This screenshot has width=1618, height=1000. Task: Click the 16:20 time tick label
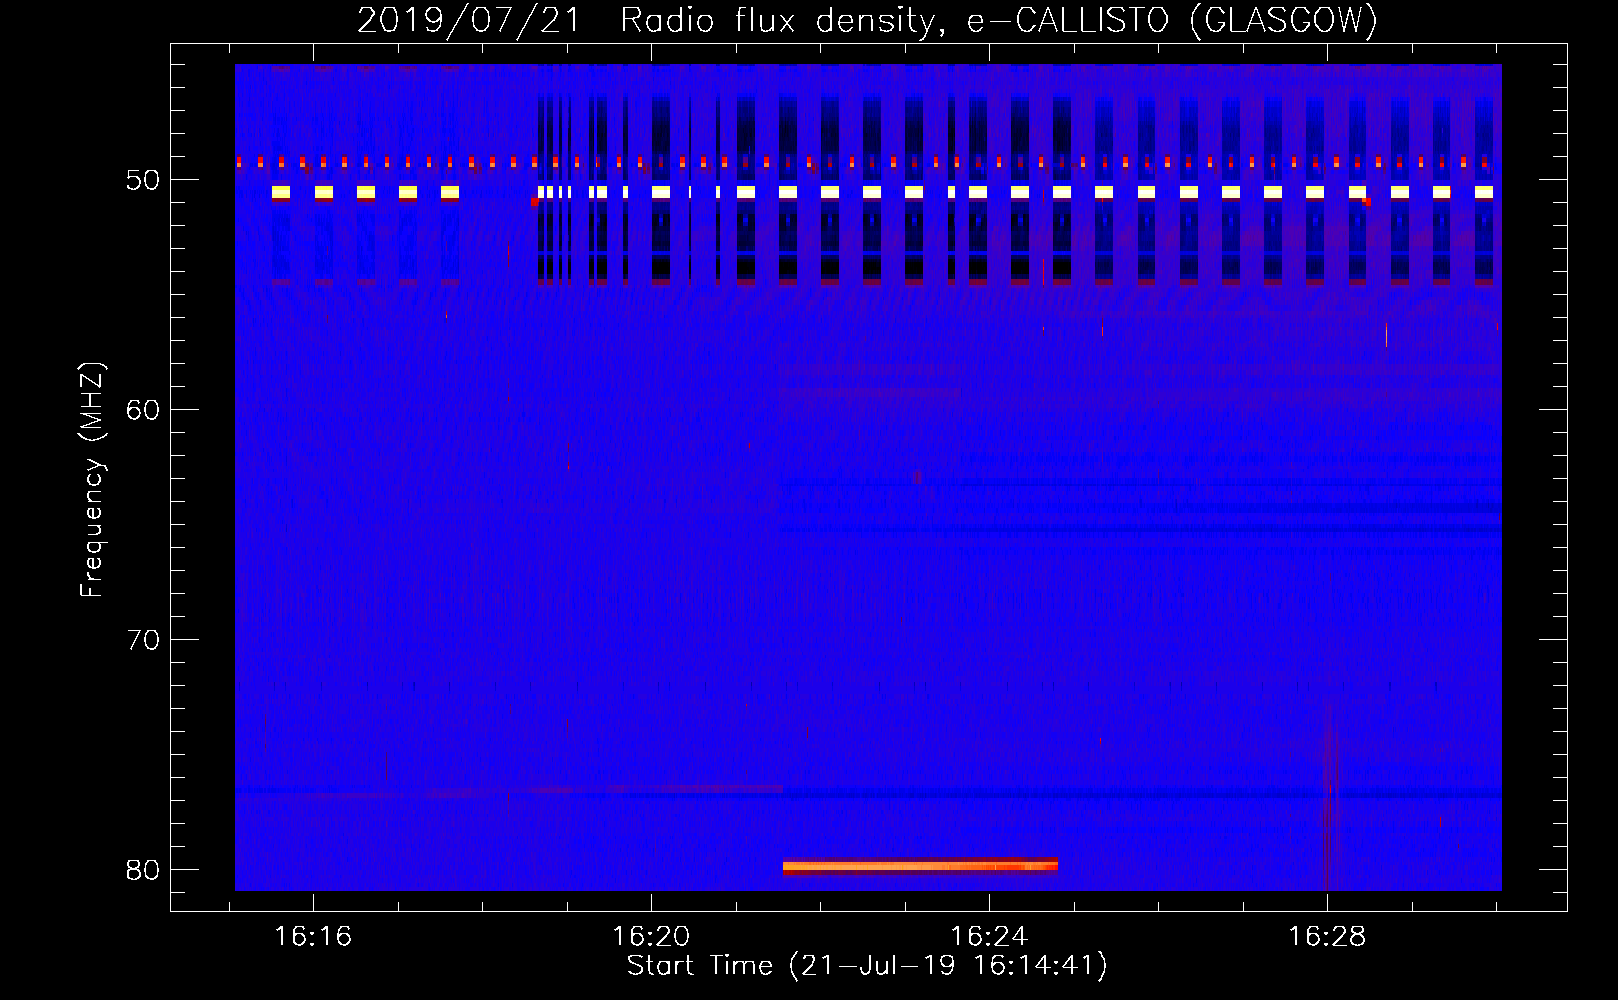tap(651, 937)
